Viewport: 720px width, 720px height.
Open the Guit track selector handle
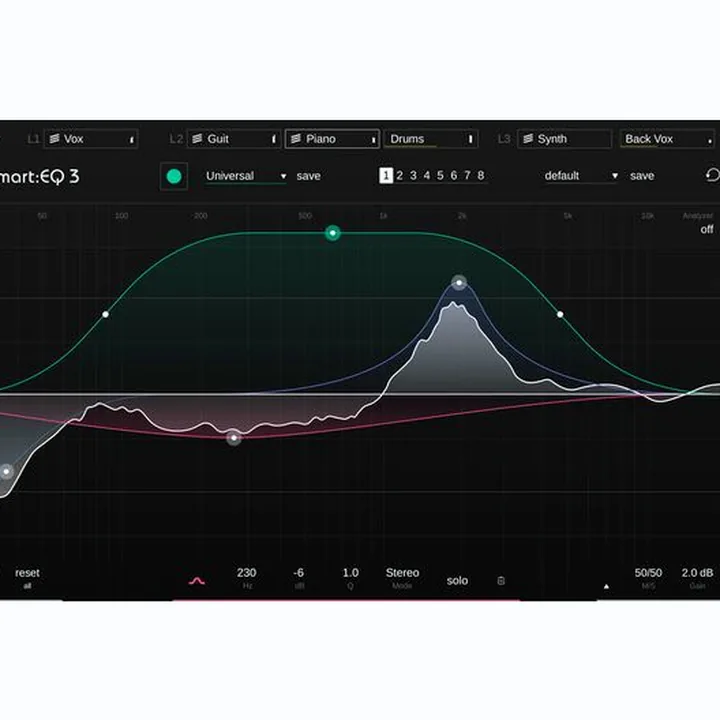(x=274, y=139)
